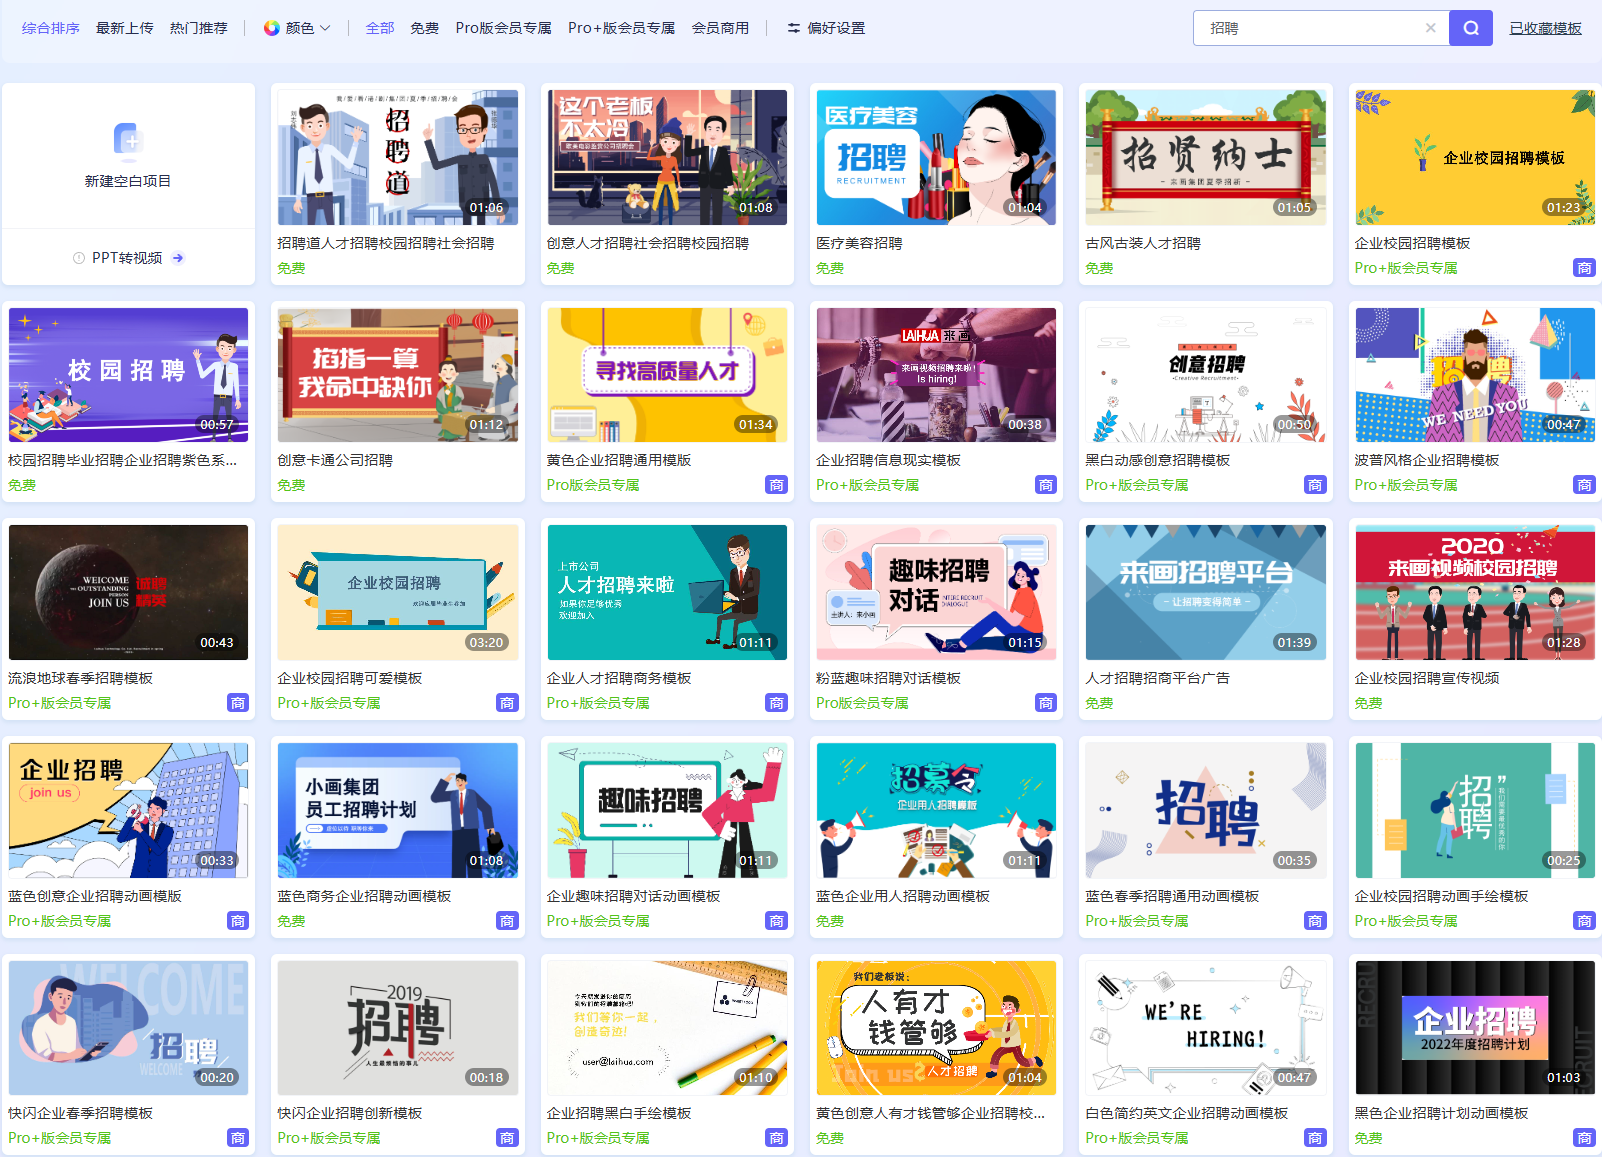Click the search magnifier icon
This screenshot has height=1157, width=1602.
coord(1470,27)
